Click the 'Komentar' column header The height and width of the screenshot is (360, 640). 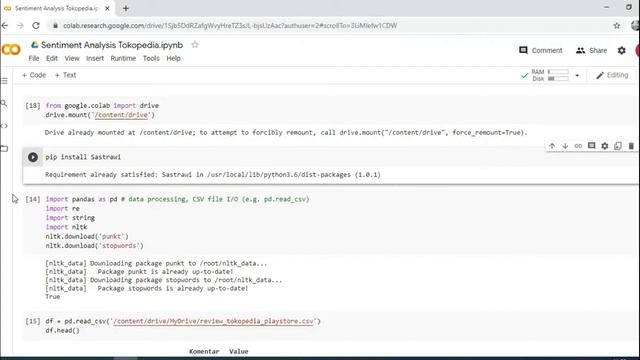(x=204, y=351)
